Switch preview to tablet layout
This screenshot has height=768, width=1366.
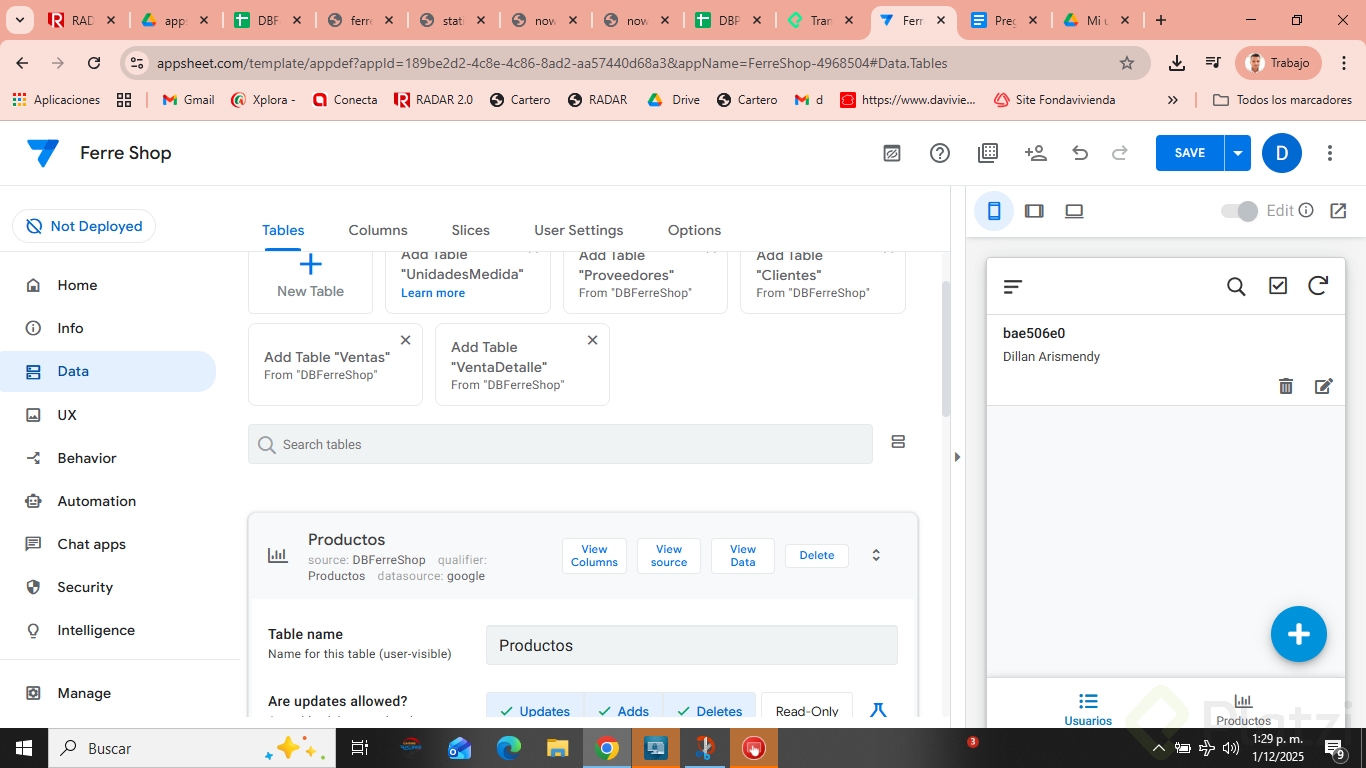coord(1034,211)
